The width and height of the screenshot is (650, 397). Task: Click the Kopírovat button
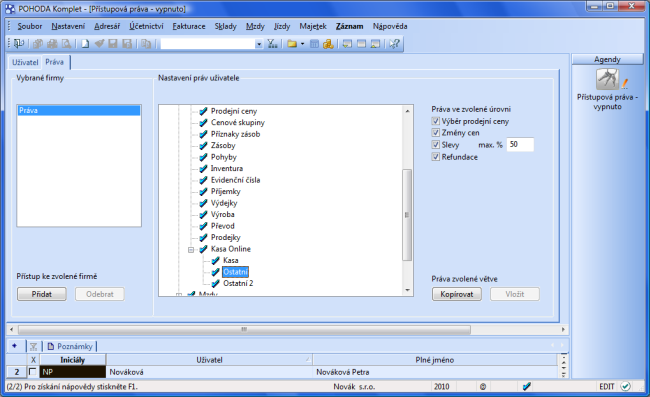[457, 294]
